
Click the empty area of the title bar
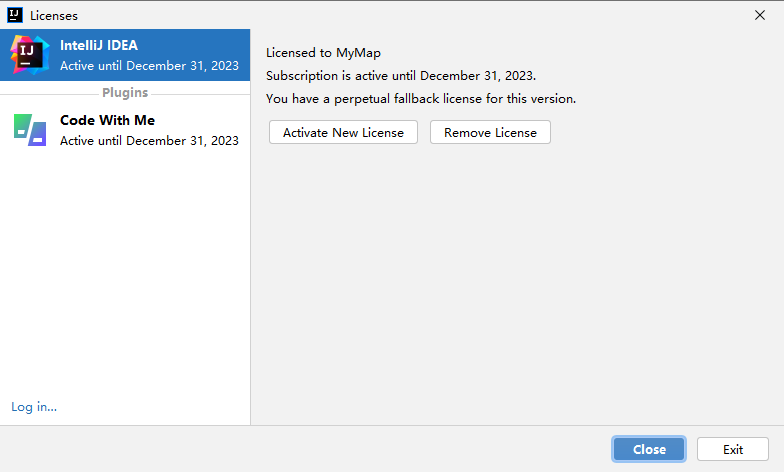coord(400,15)
